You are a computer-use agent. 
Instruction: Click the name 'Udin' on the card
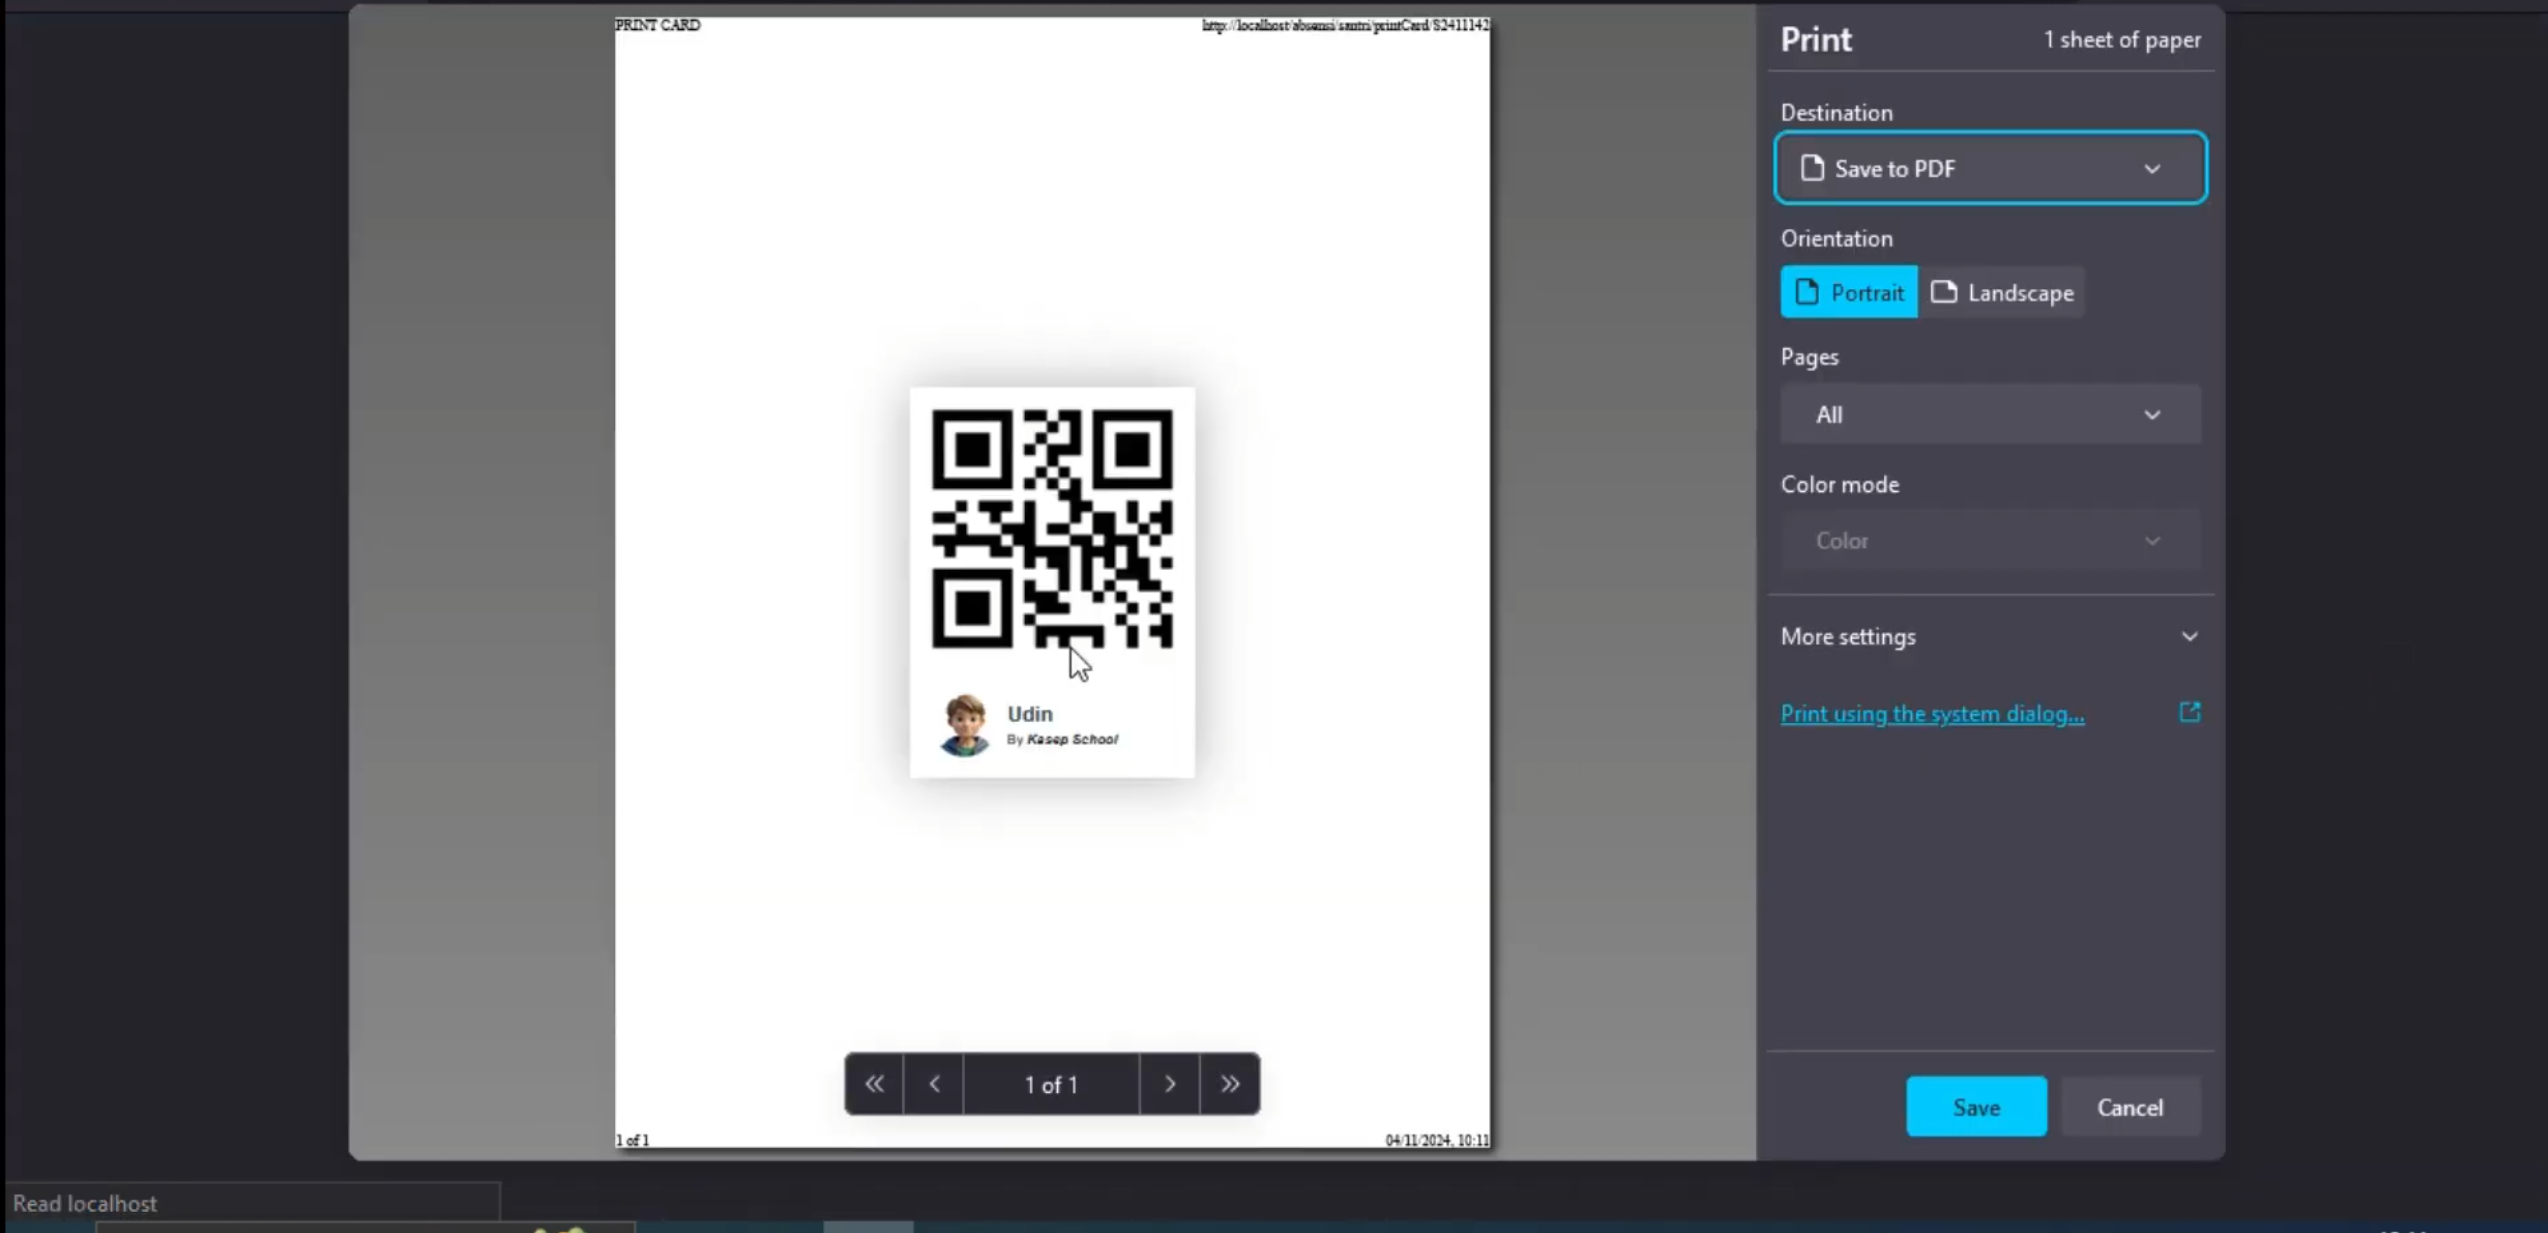coord(1029,713)
